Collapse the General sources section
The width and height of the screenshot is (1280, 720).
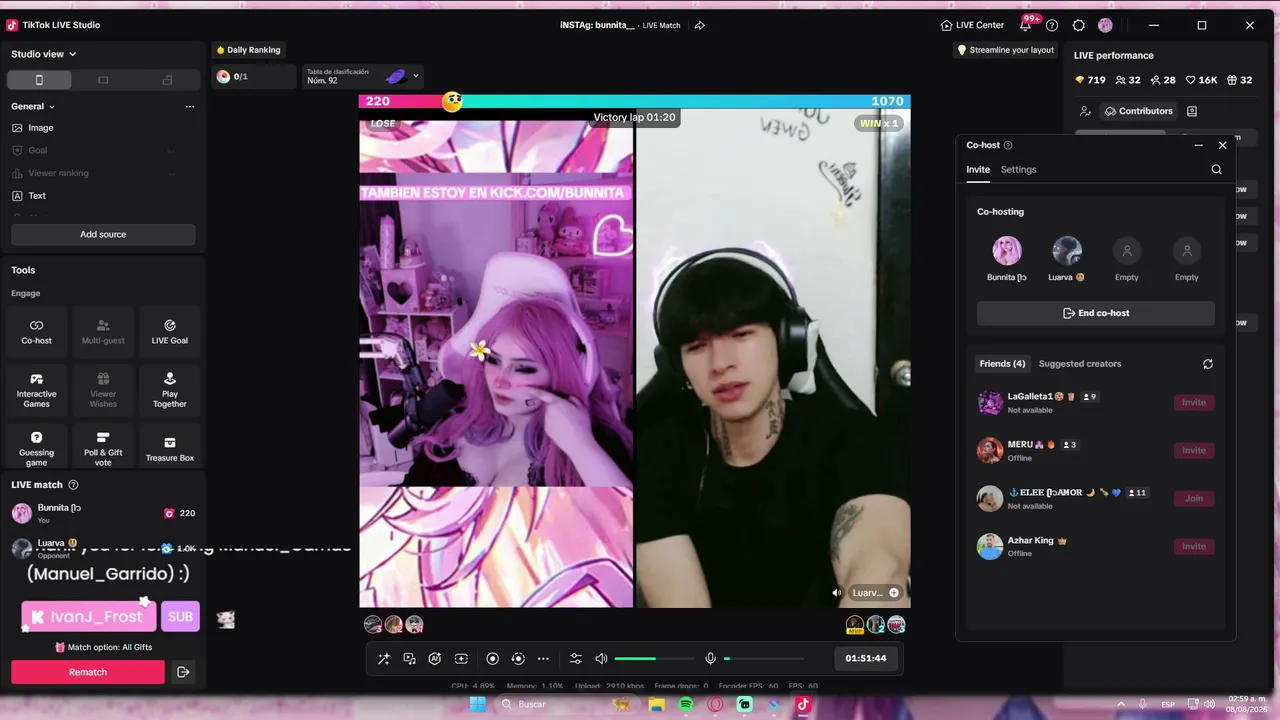click(x=33, y=107)
